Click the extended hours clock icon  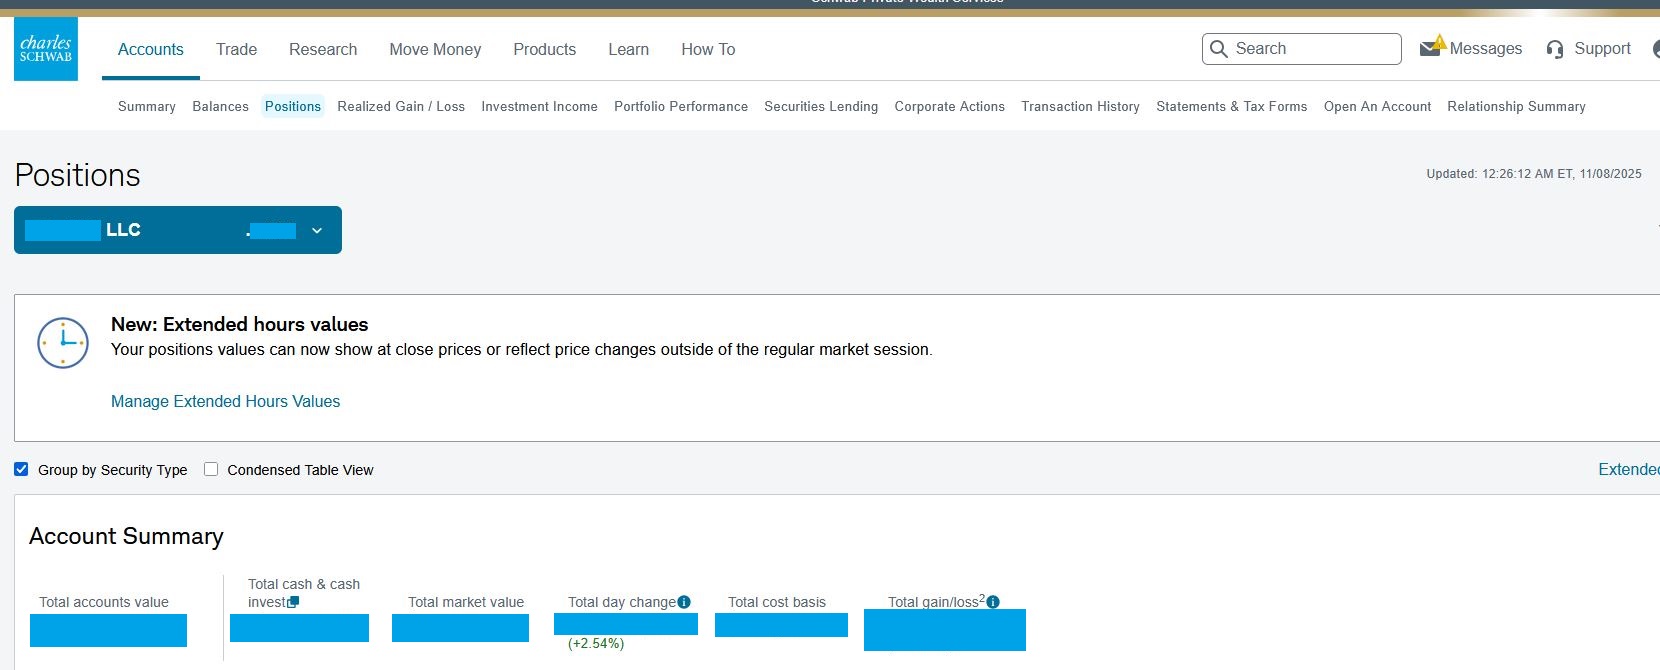[63, 343]
